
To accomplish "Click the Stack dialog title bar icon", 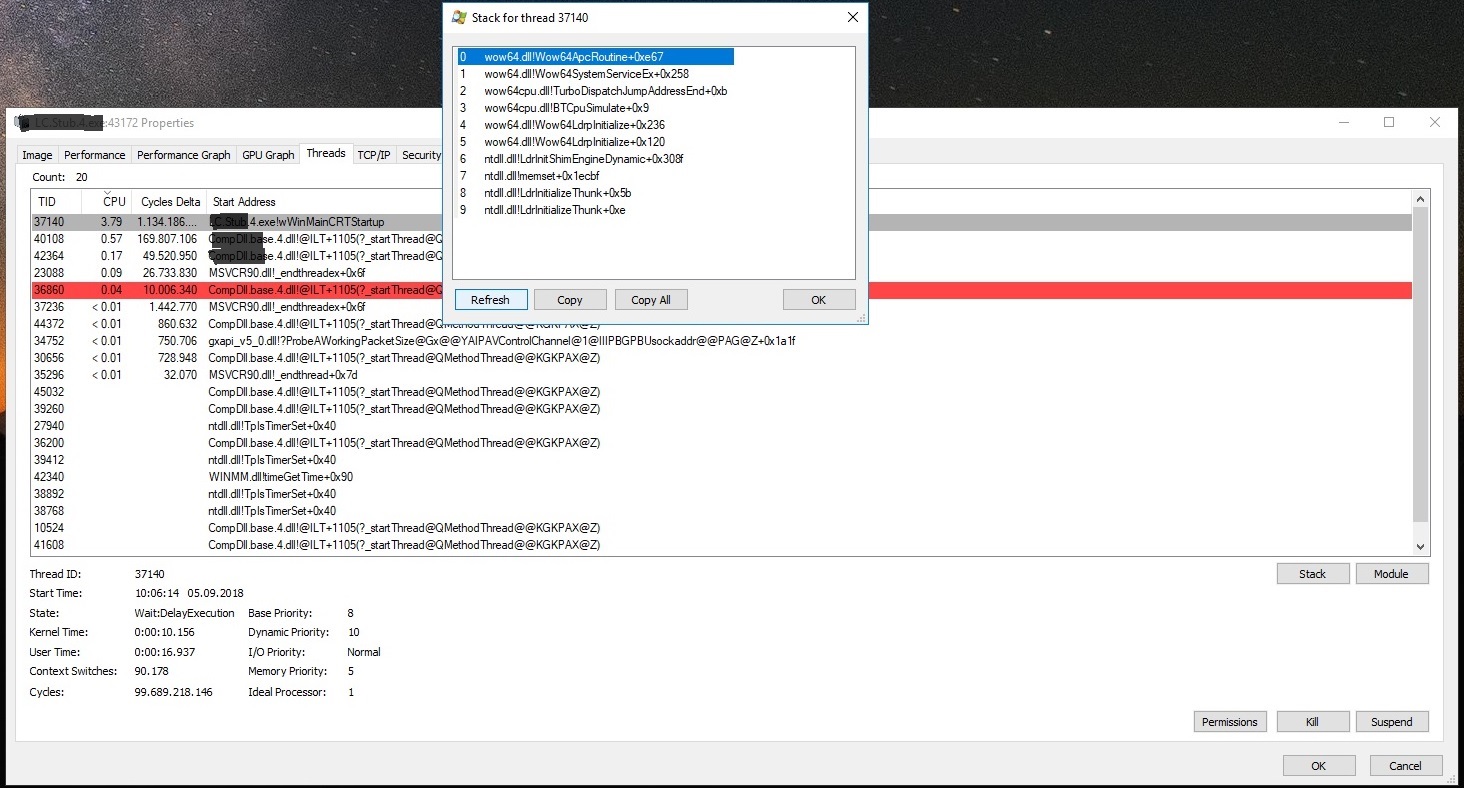I will [459, 17].
